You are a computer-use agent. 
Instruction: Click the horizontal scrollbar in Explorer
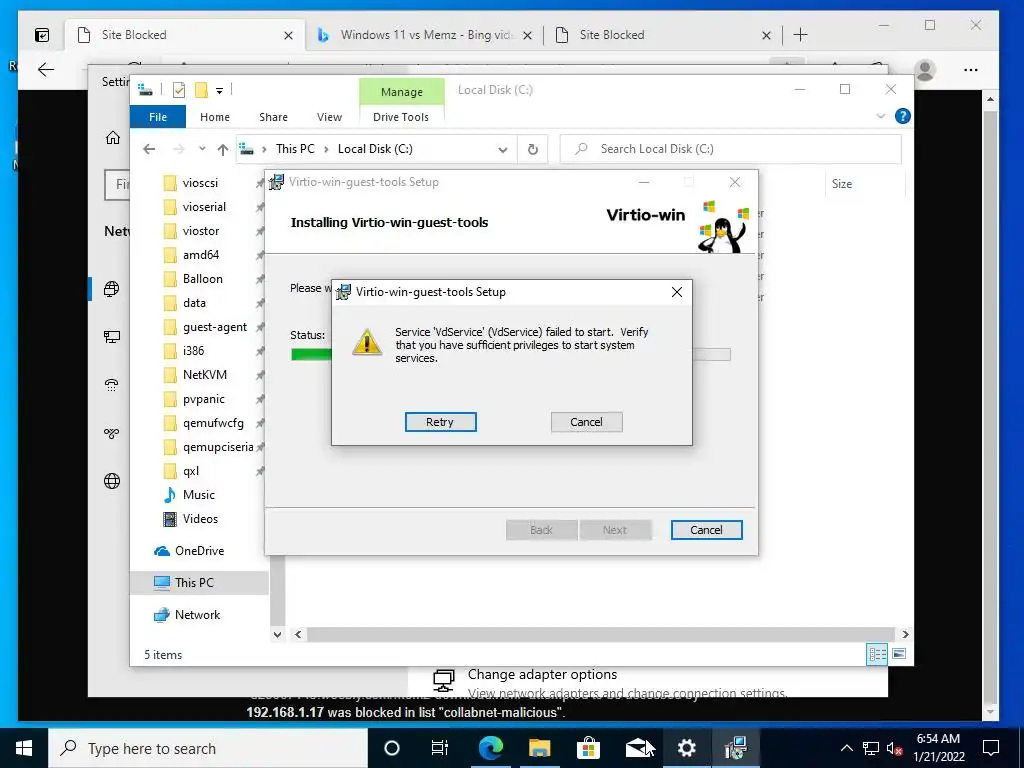click(x=600, y=634)
